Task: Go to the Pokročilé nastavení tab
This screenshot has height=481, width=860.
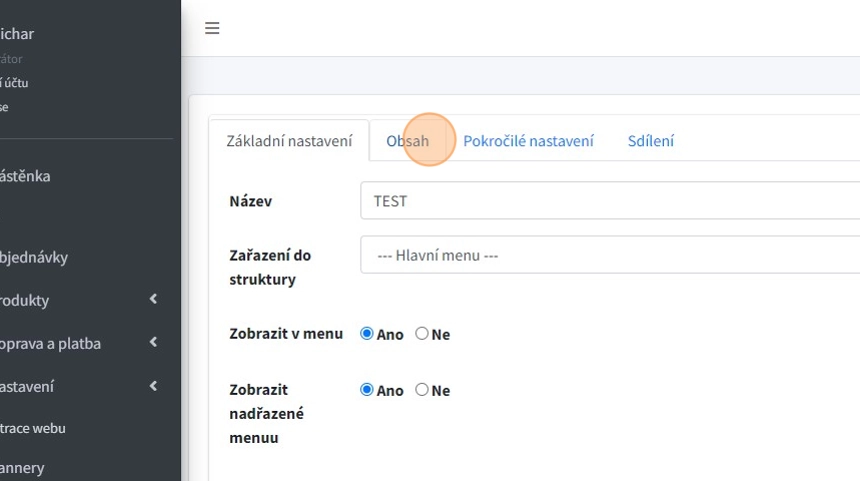Action: click(528, 141)
